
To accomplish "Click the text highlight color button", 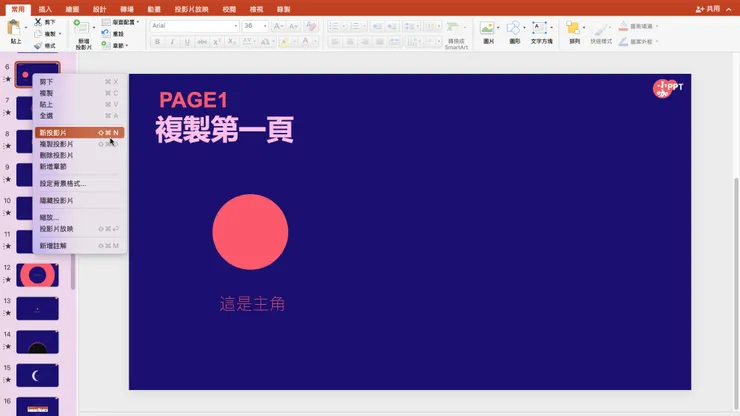I will [x=284, y=42].
